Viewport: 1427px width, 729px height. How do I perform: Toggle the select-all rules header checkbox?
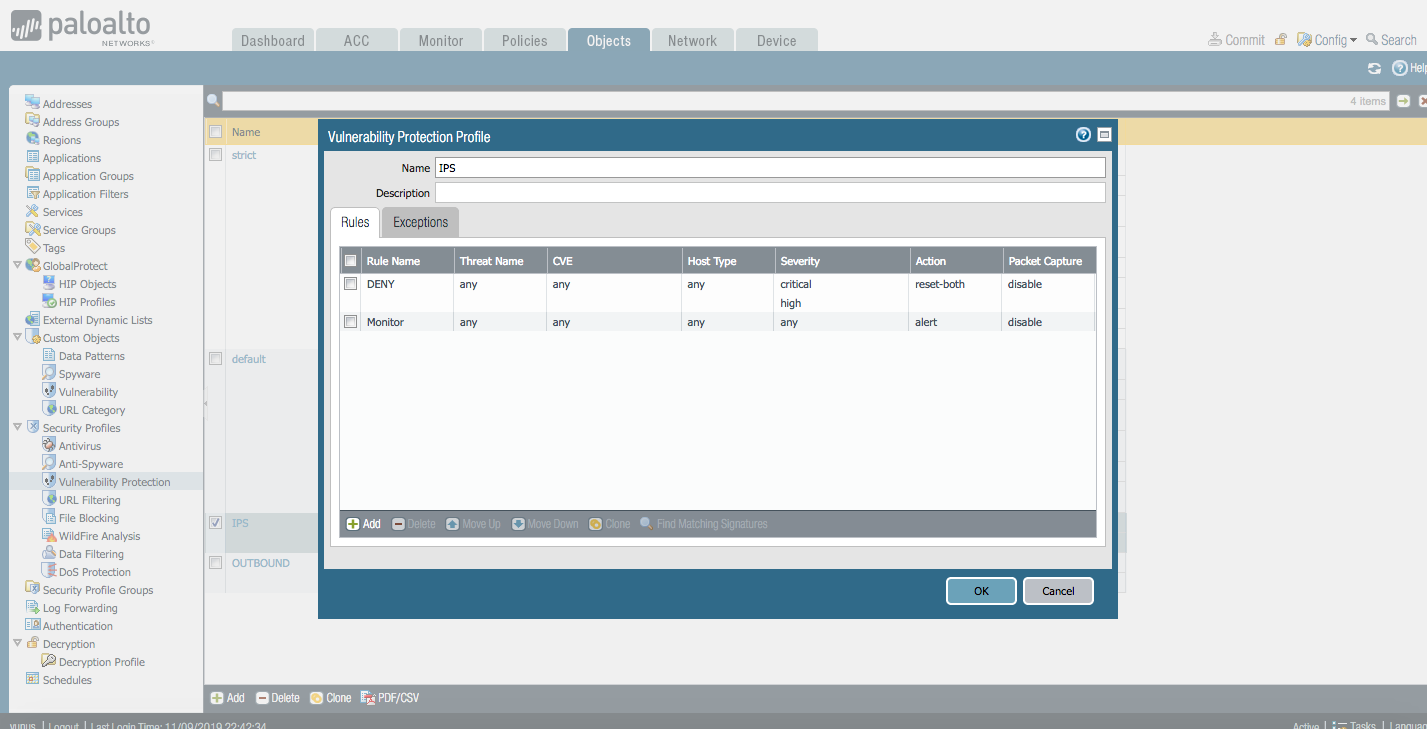coord(350,261)
